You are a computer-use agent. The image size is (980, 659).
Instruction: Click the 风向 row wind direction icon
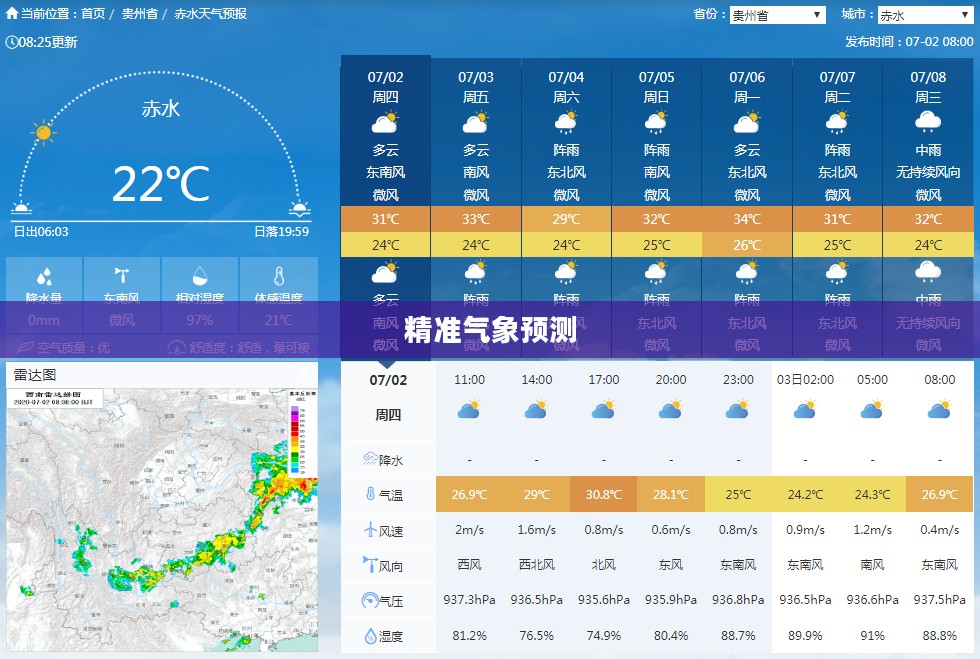point(370,565)
